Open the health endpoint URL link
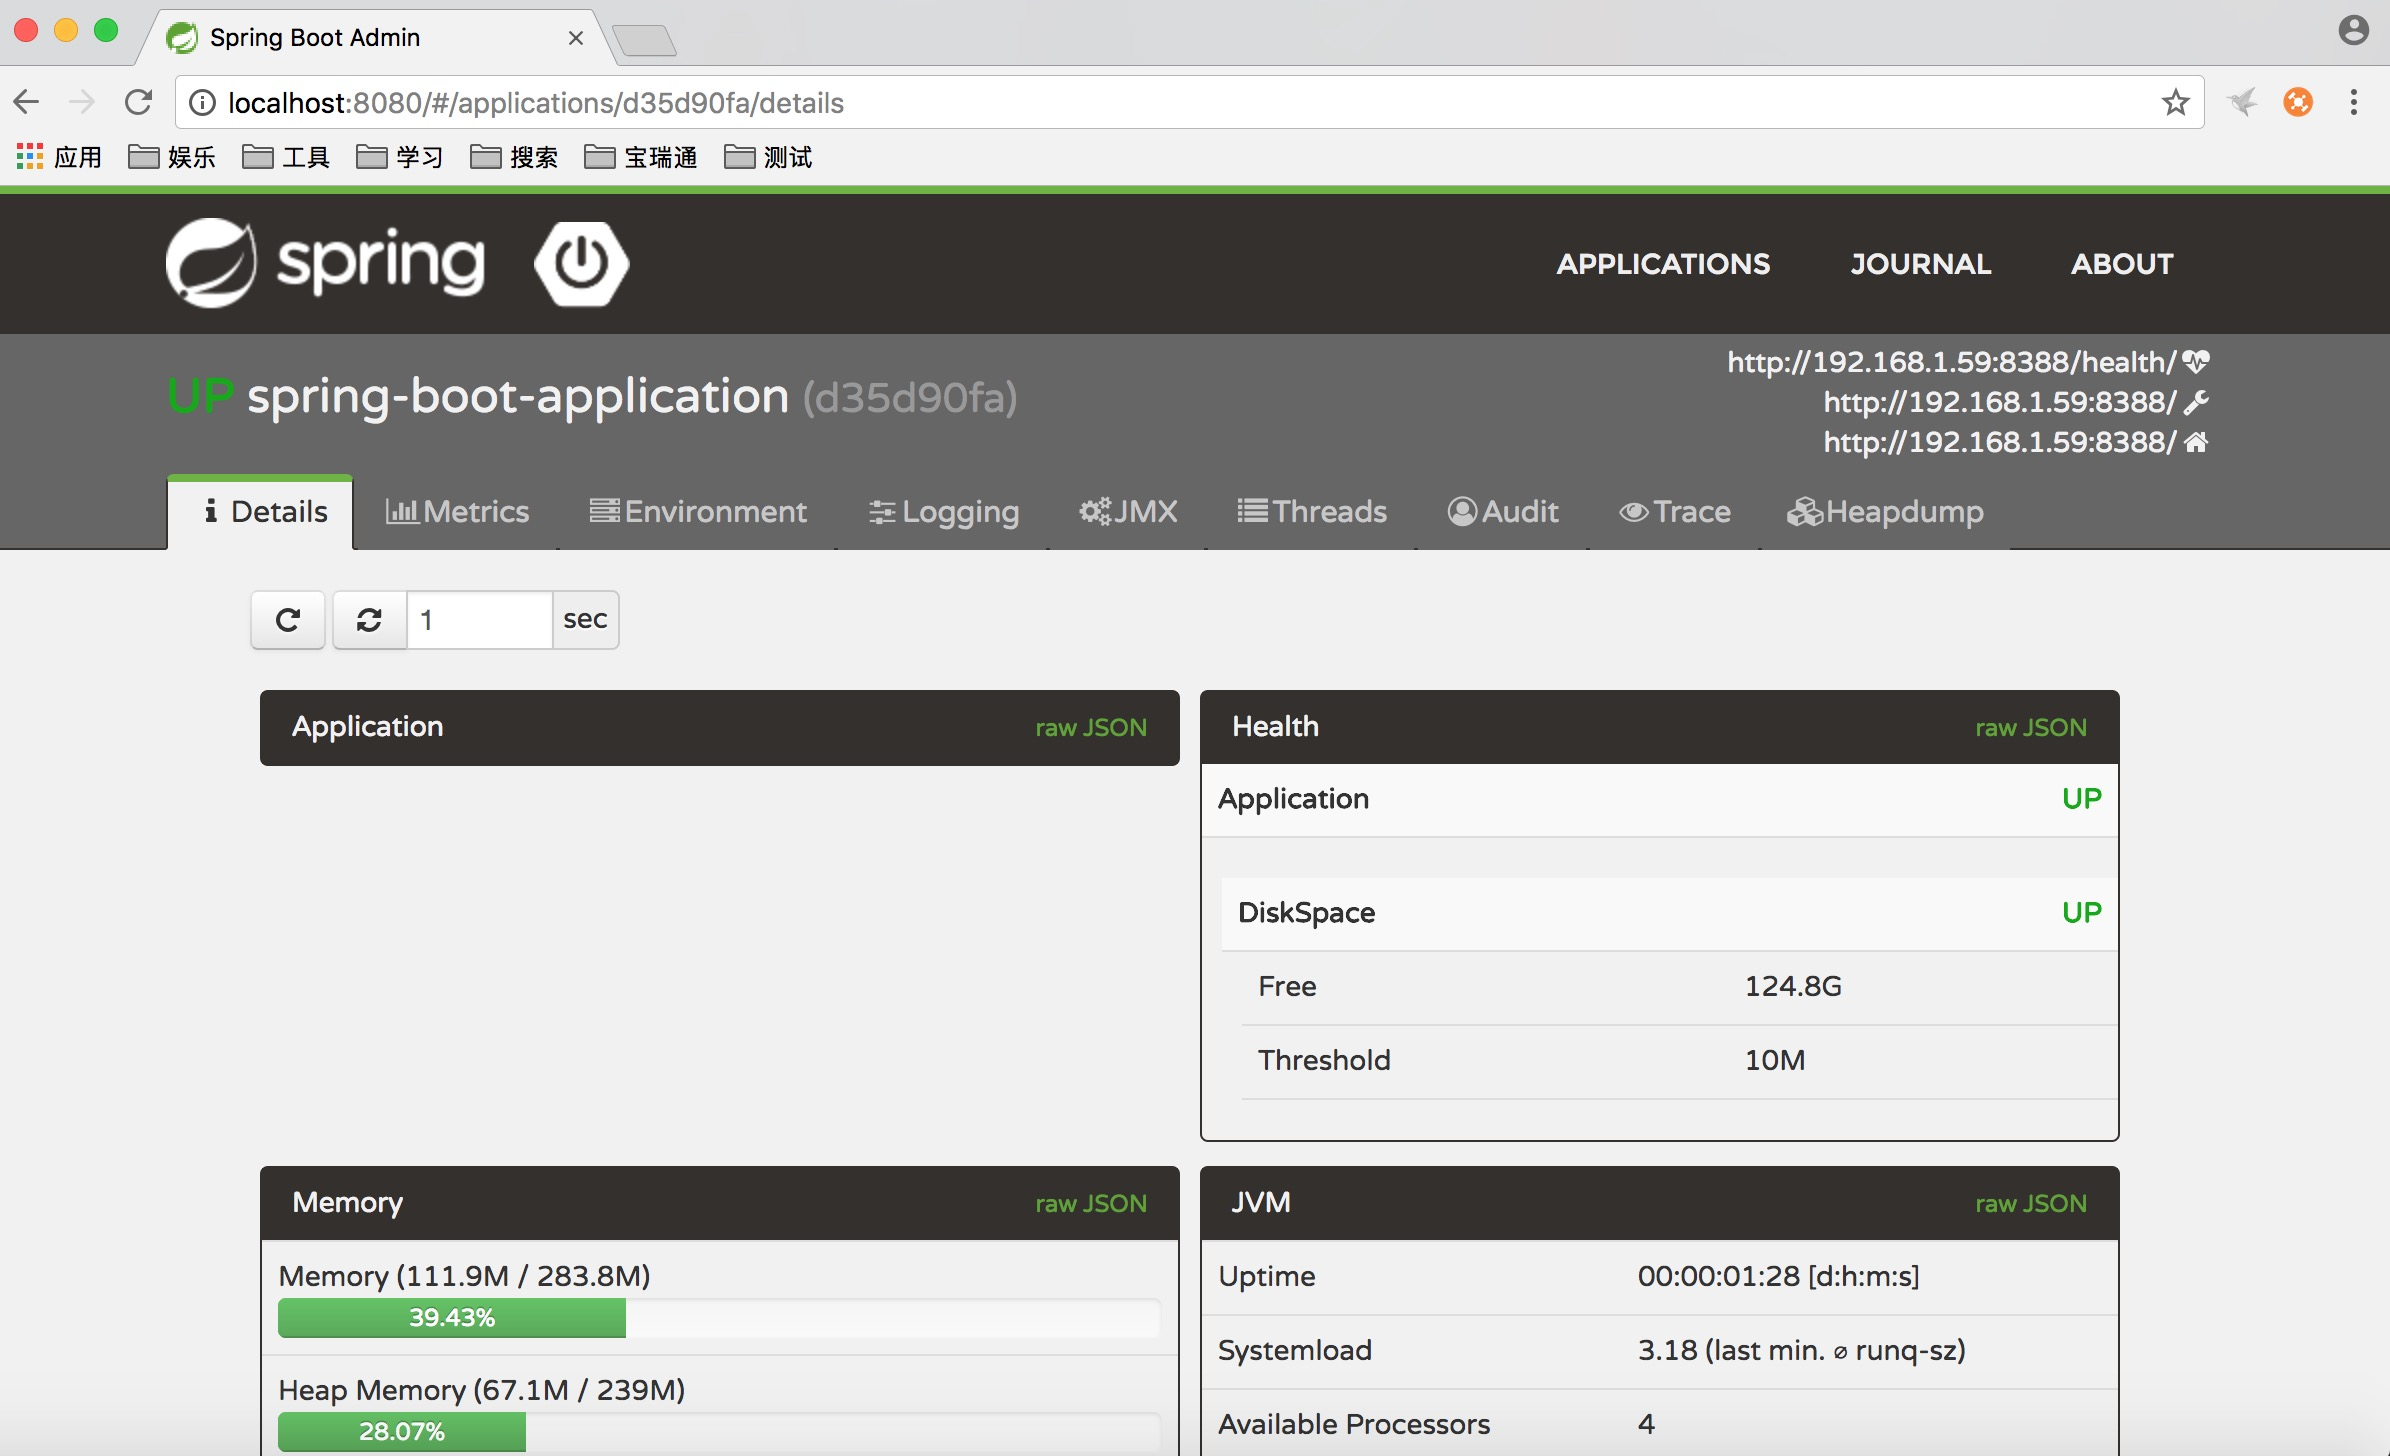 [x=1951, y=362]
